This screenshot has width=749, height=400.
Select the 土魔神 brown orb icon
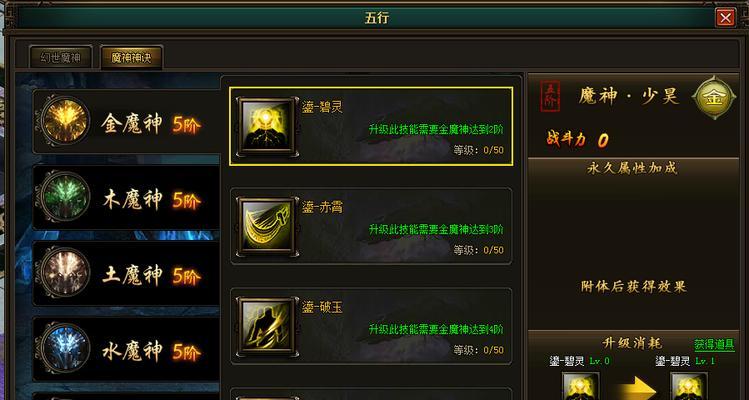65,272
